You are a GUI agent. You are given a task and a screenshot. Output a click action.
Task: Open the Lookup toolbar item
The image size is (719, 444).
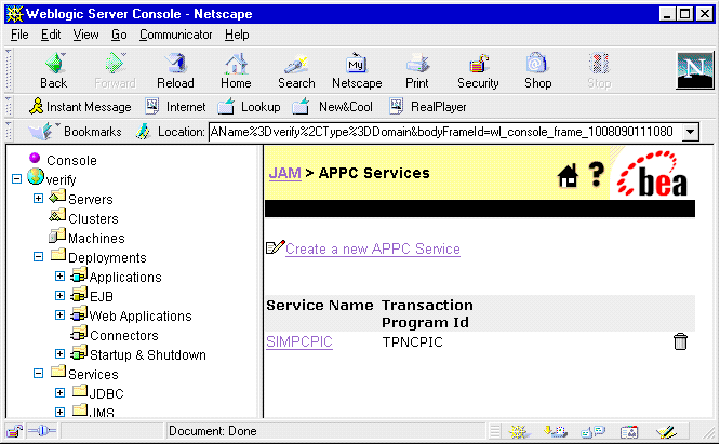coord(249,107)
